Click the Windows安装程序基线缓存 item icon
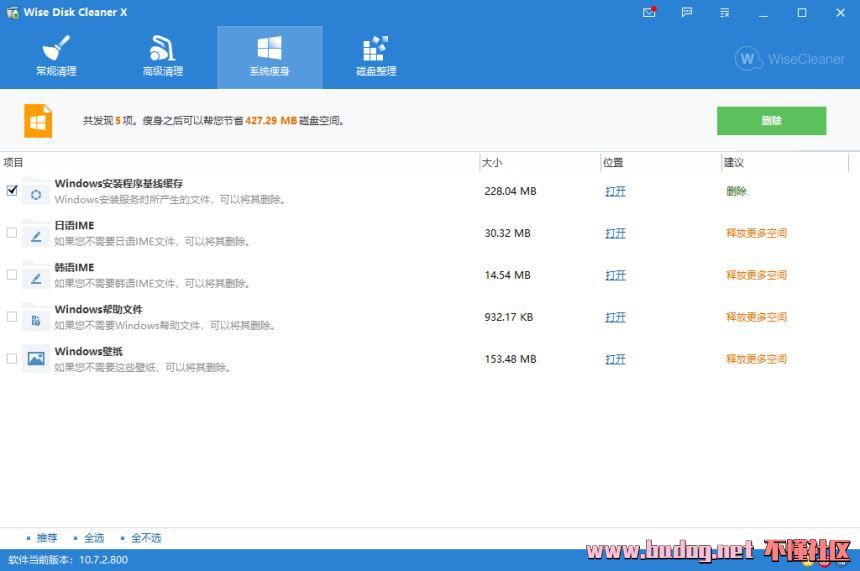 [36, 191]
